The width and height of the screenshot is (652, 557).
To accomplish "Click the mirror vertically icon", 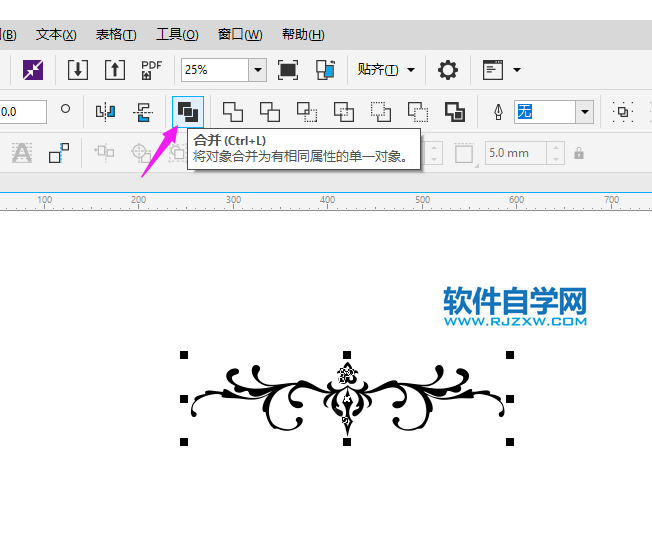I will 143,112.
